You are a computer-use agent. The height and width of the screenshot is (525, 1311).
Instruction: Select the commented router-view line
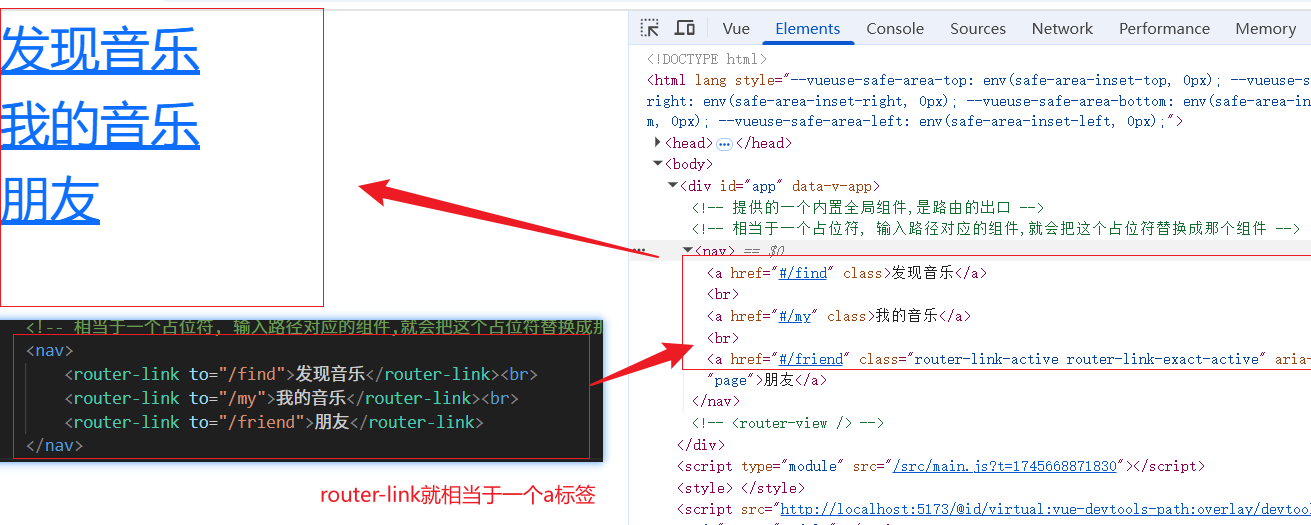(787, 423)
